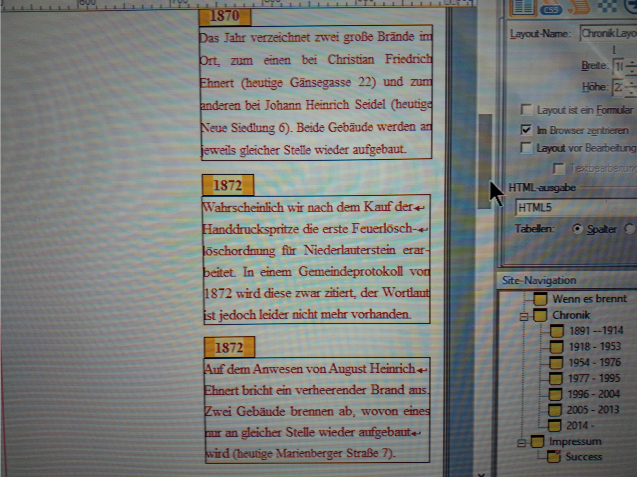Toggle the greyed 'Textbearbeitung' checkbox
Screen dimensions: 637x477
tap(559, 168)
